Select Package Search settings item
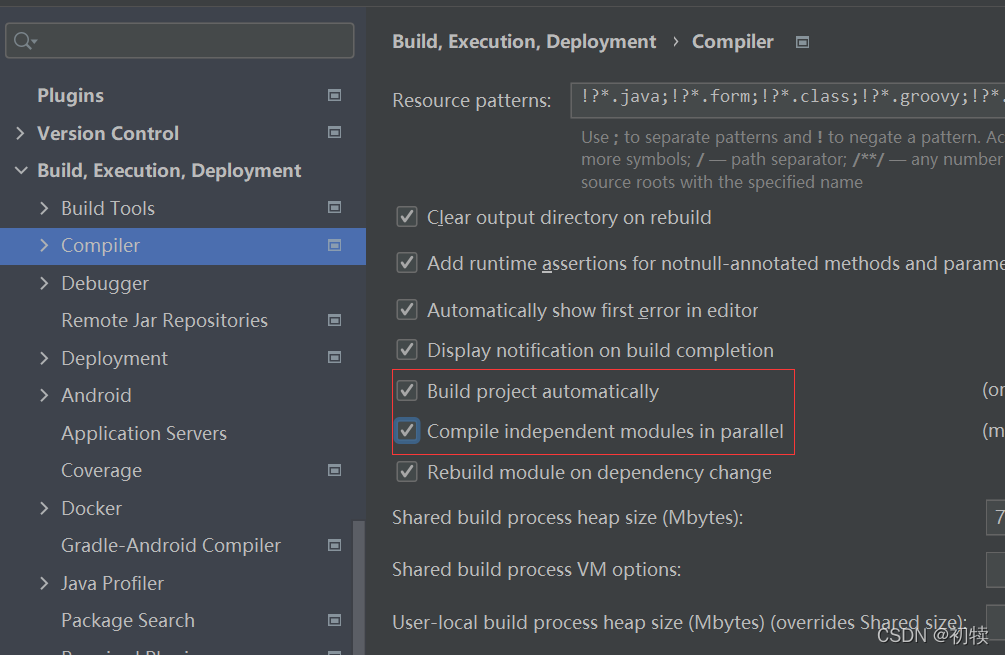The height and width of the screenshot is (655, 1005). pos(128,620)
